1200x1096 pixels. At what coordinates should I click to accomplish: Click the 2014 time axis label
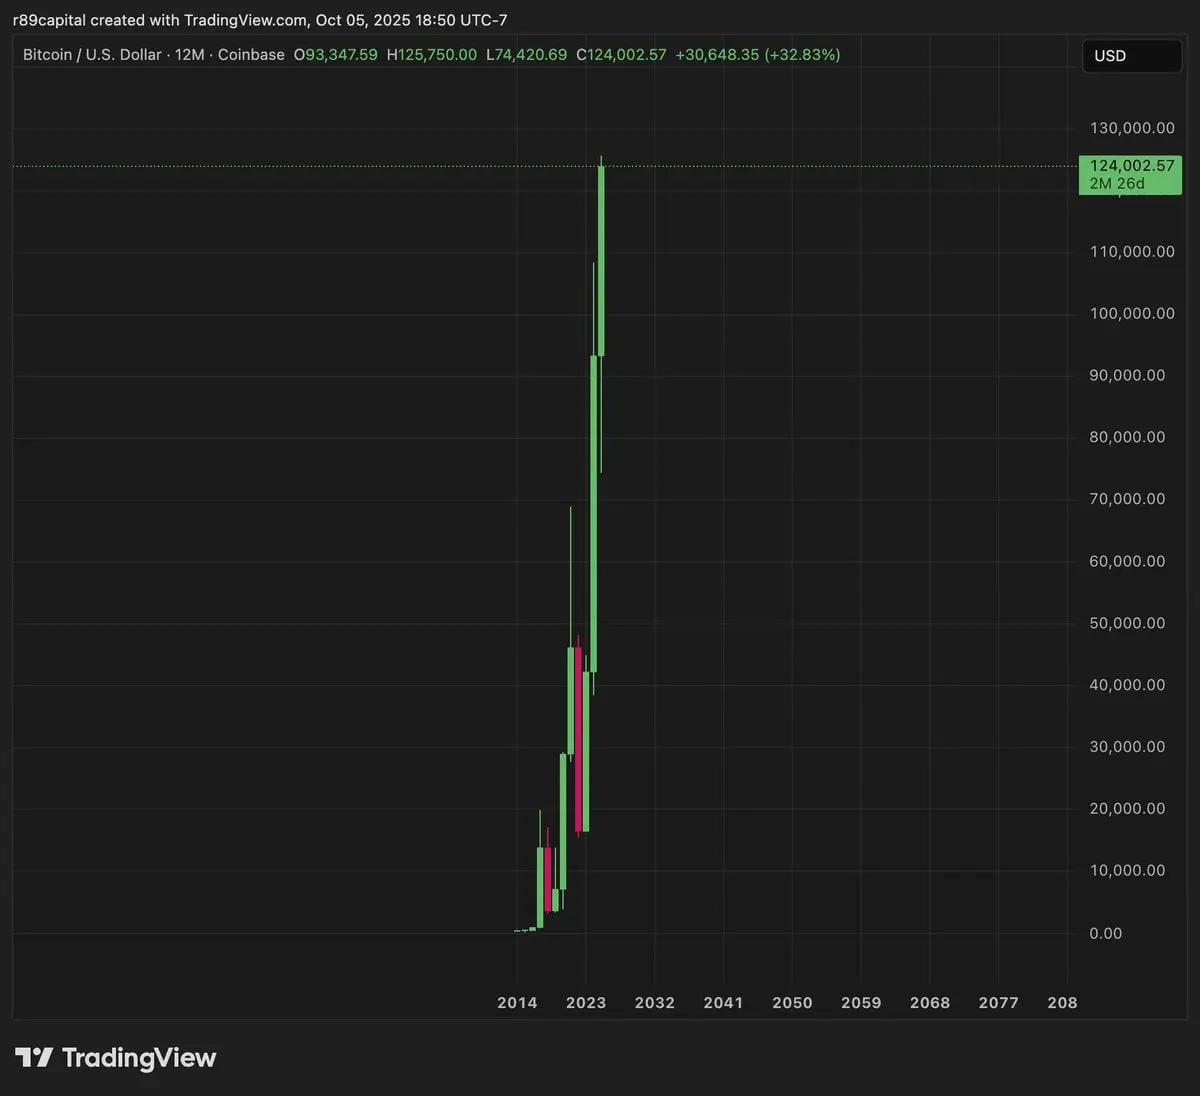[x=517, y=1002]
